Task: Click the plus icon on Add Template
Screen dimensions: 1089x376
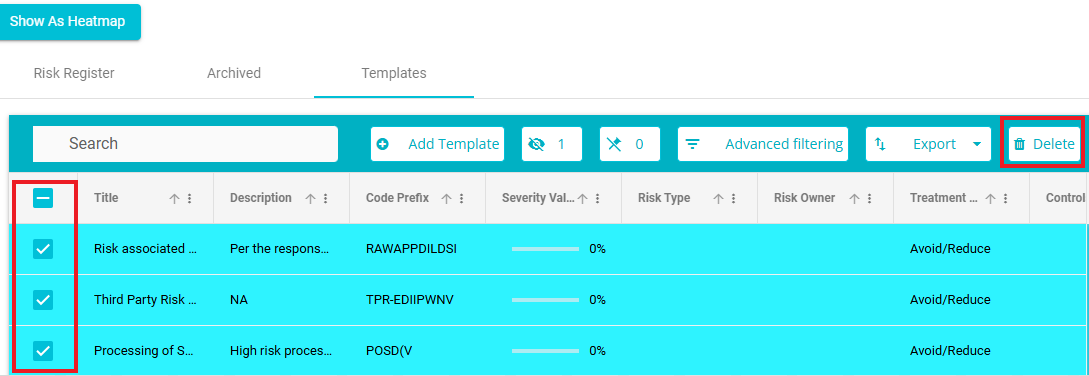Action: tap(382, 144)
